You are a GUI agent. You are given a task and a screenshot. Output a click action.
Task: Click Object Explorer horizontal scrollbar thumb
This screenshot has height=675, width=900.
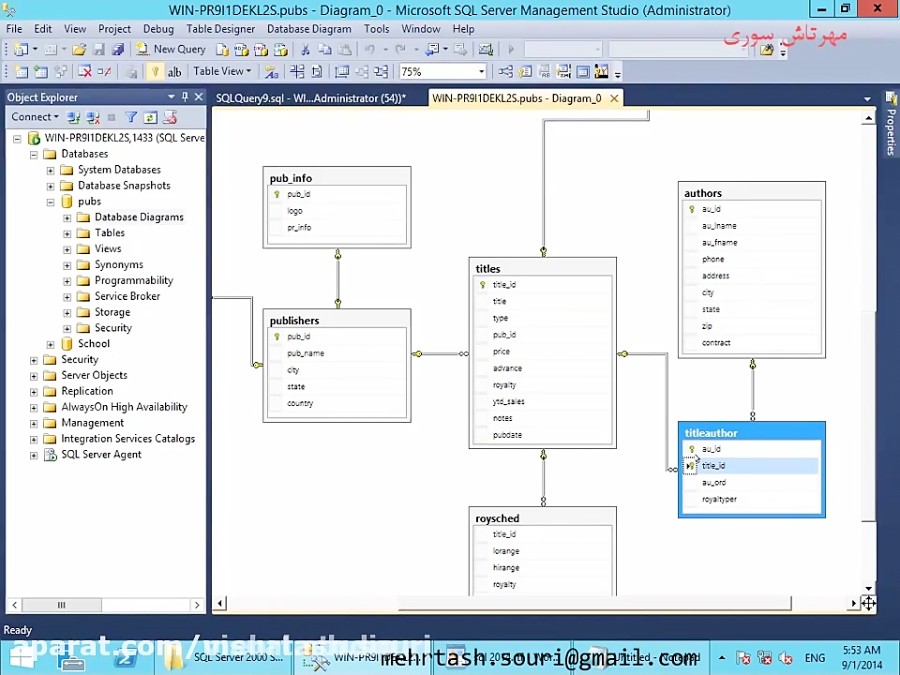(61, 605)
